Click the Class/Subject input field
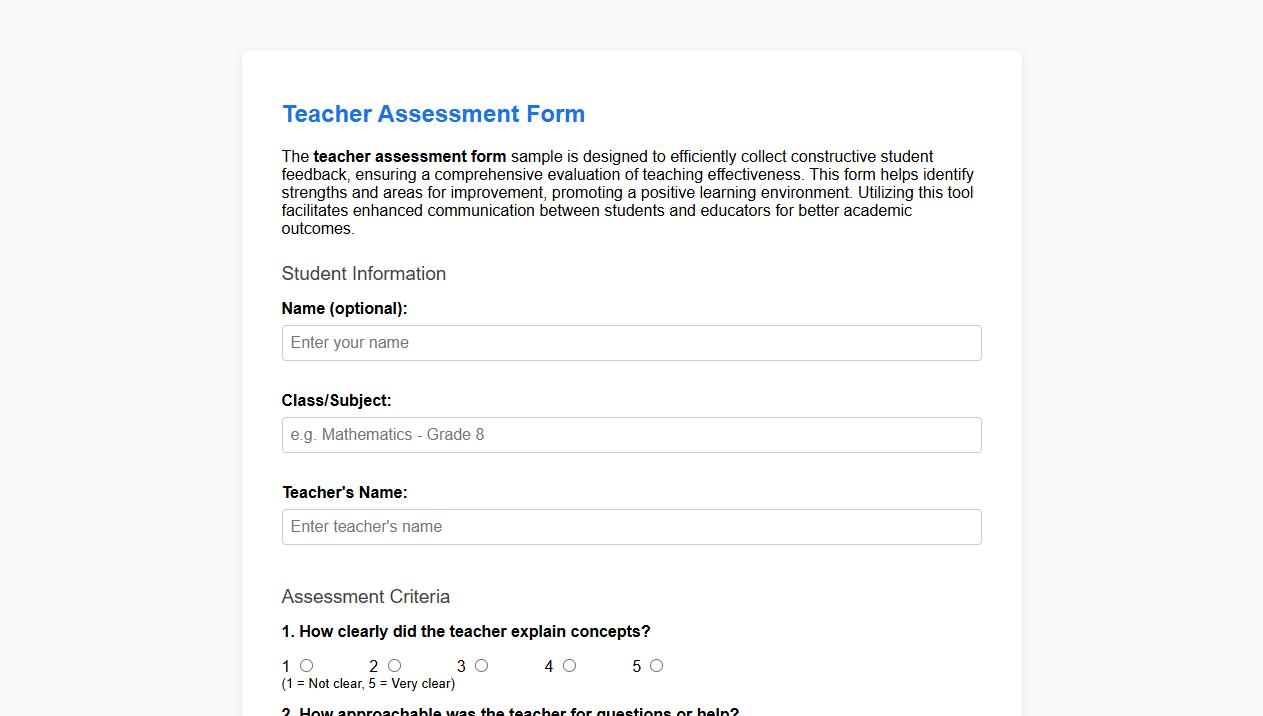The width and height of the screenshot is (1263, 716). click(631, 434)
